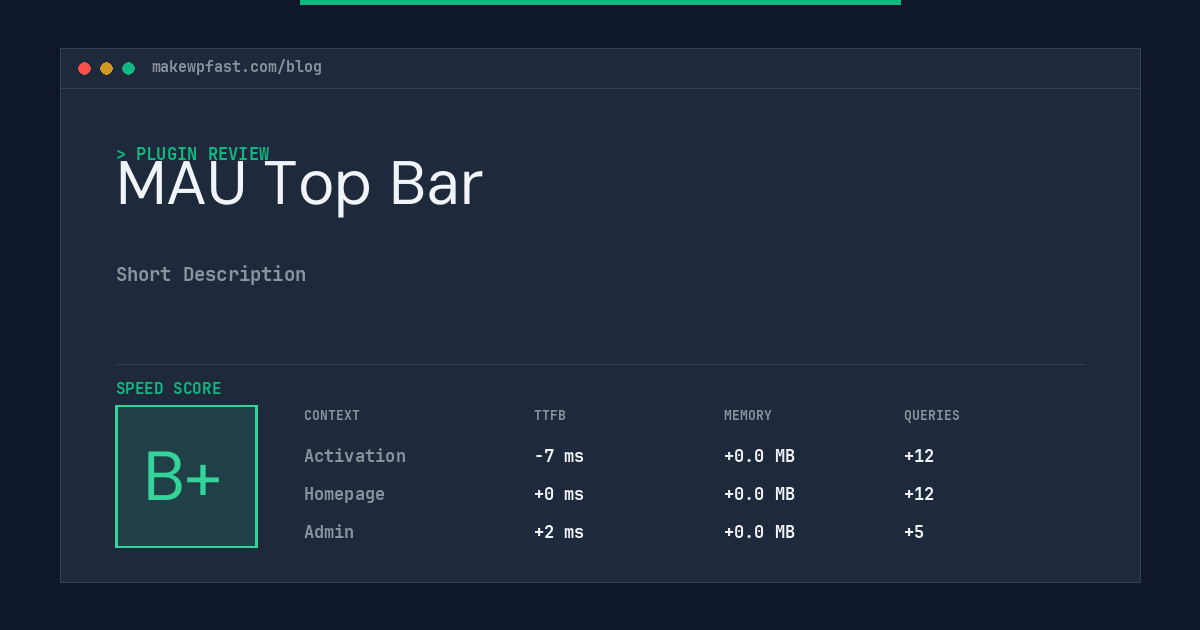This screenshot has width=1200, height=630.
Task: Click the 'MAU Top Bar' title
Action: (299, 184)
